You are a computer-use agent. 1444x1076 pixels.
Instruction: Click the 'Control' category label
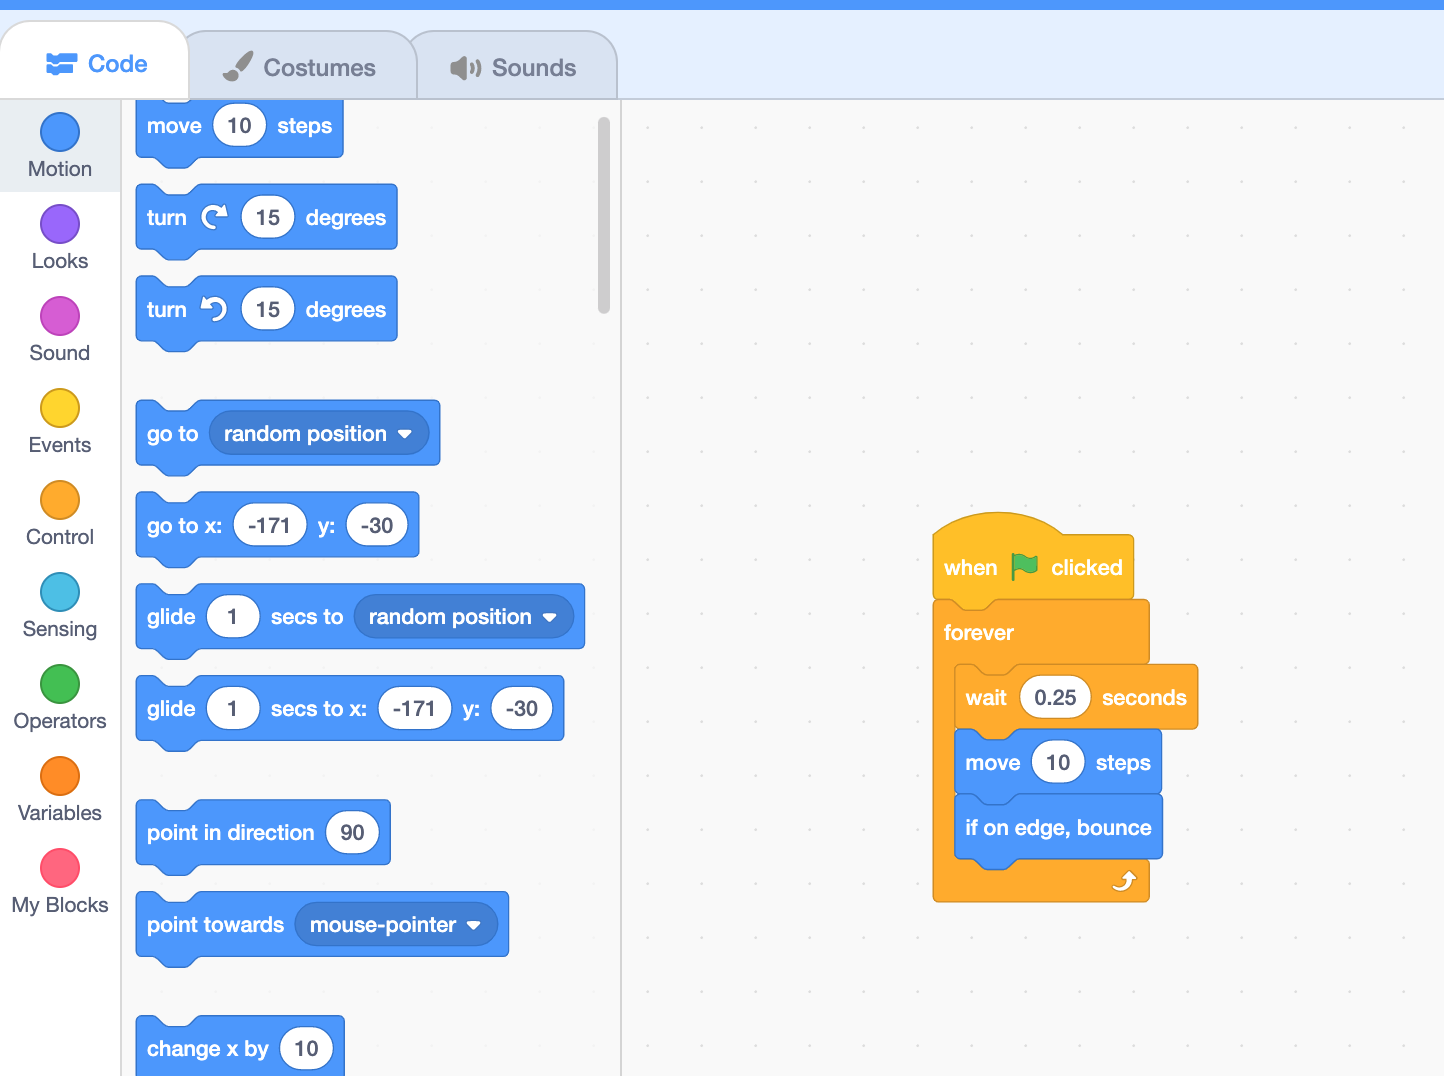click(x=60, y=537)
